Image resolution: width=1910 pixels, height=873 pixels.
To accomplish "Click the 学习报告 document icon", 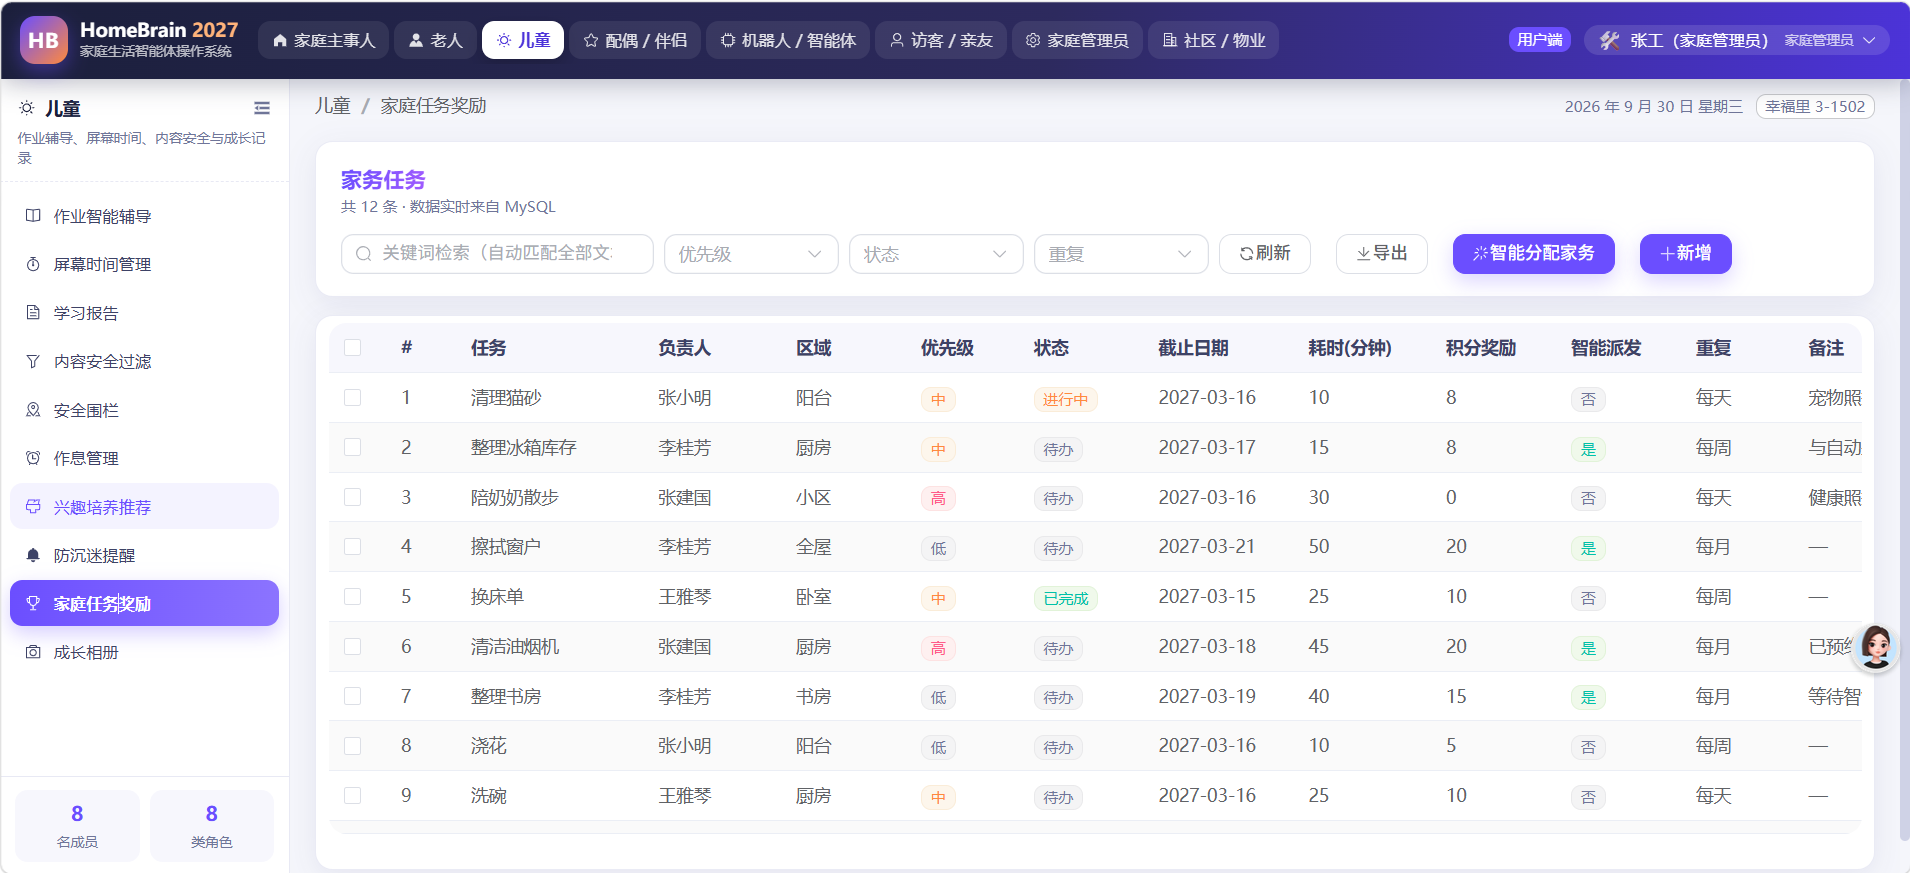I will tap(33, 313).
